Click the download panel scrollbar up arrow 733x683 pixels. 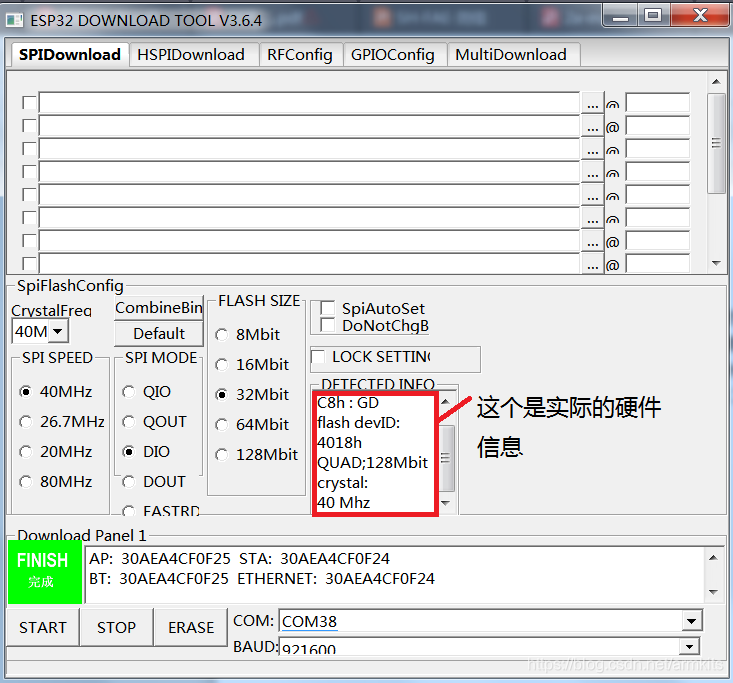click(x=713, y=557)
